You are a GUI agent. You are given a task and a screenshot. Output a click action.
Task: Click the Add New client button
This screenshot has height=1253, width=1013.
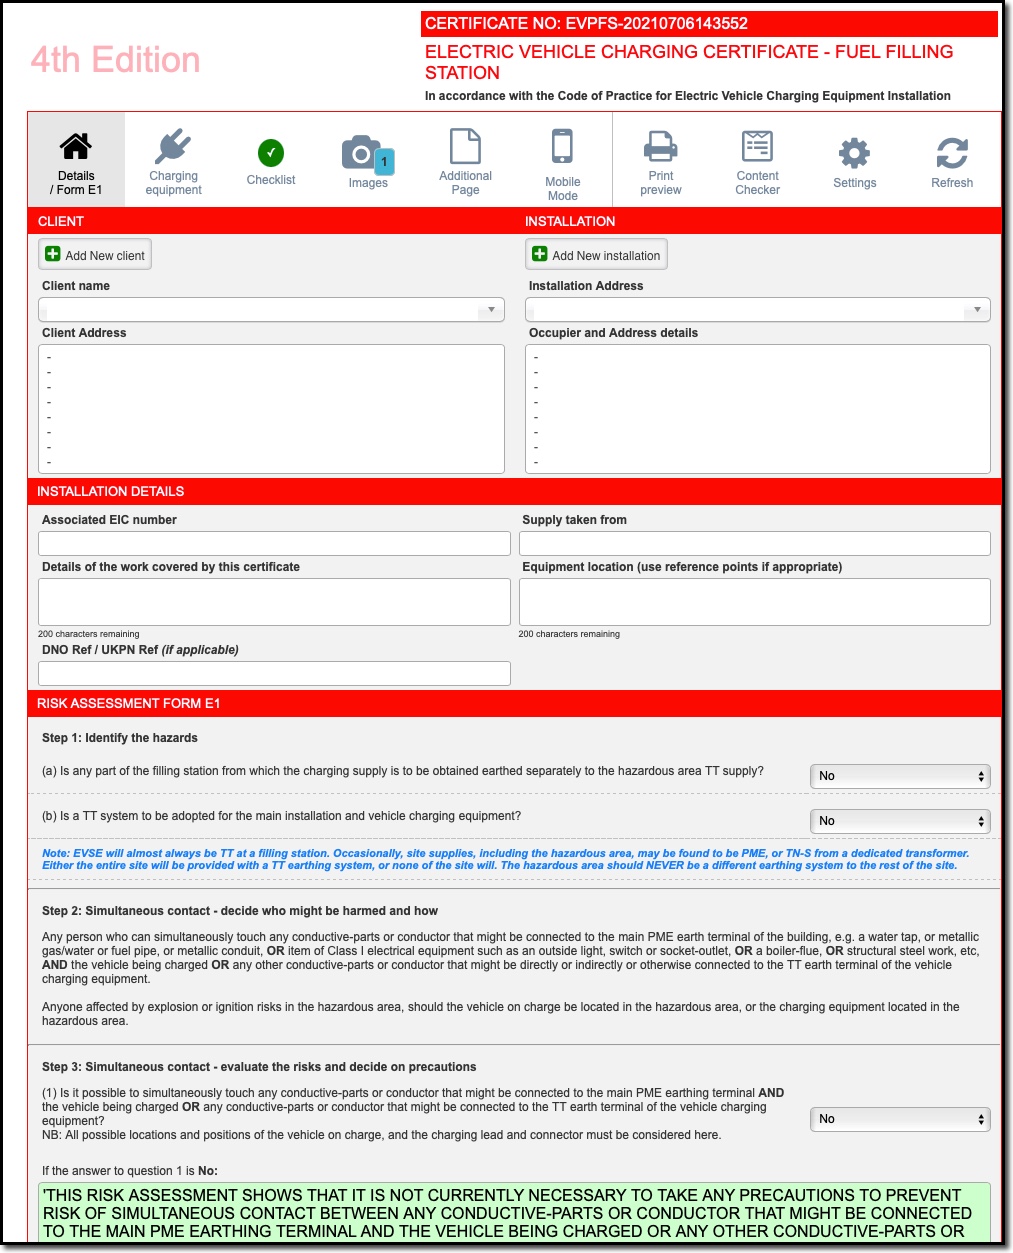pyautogui.click(x=94, y=254)
